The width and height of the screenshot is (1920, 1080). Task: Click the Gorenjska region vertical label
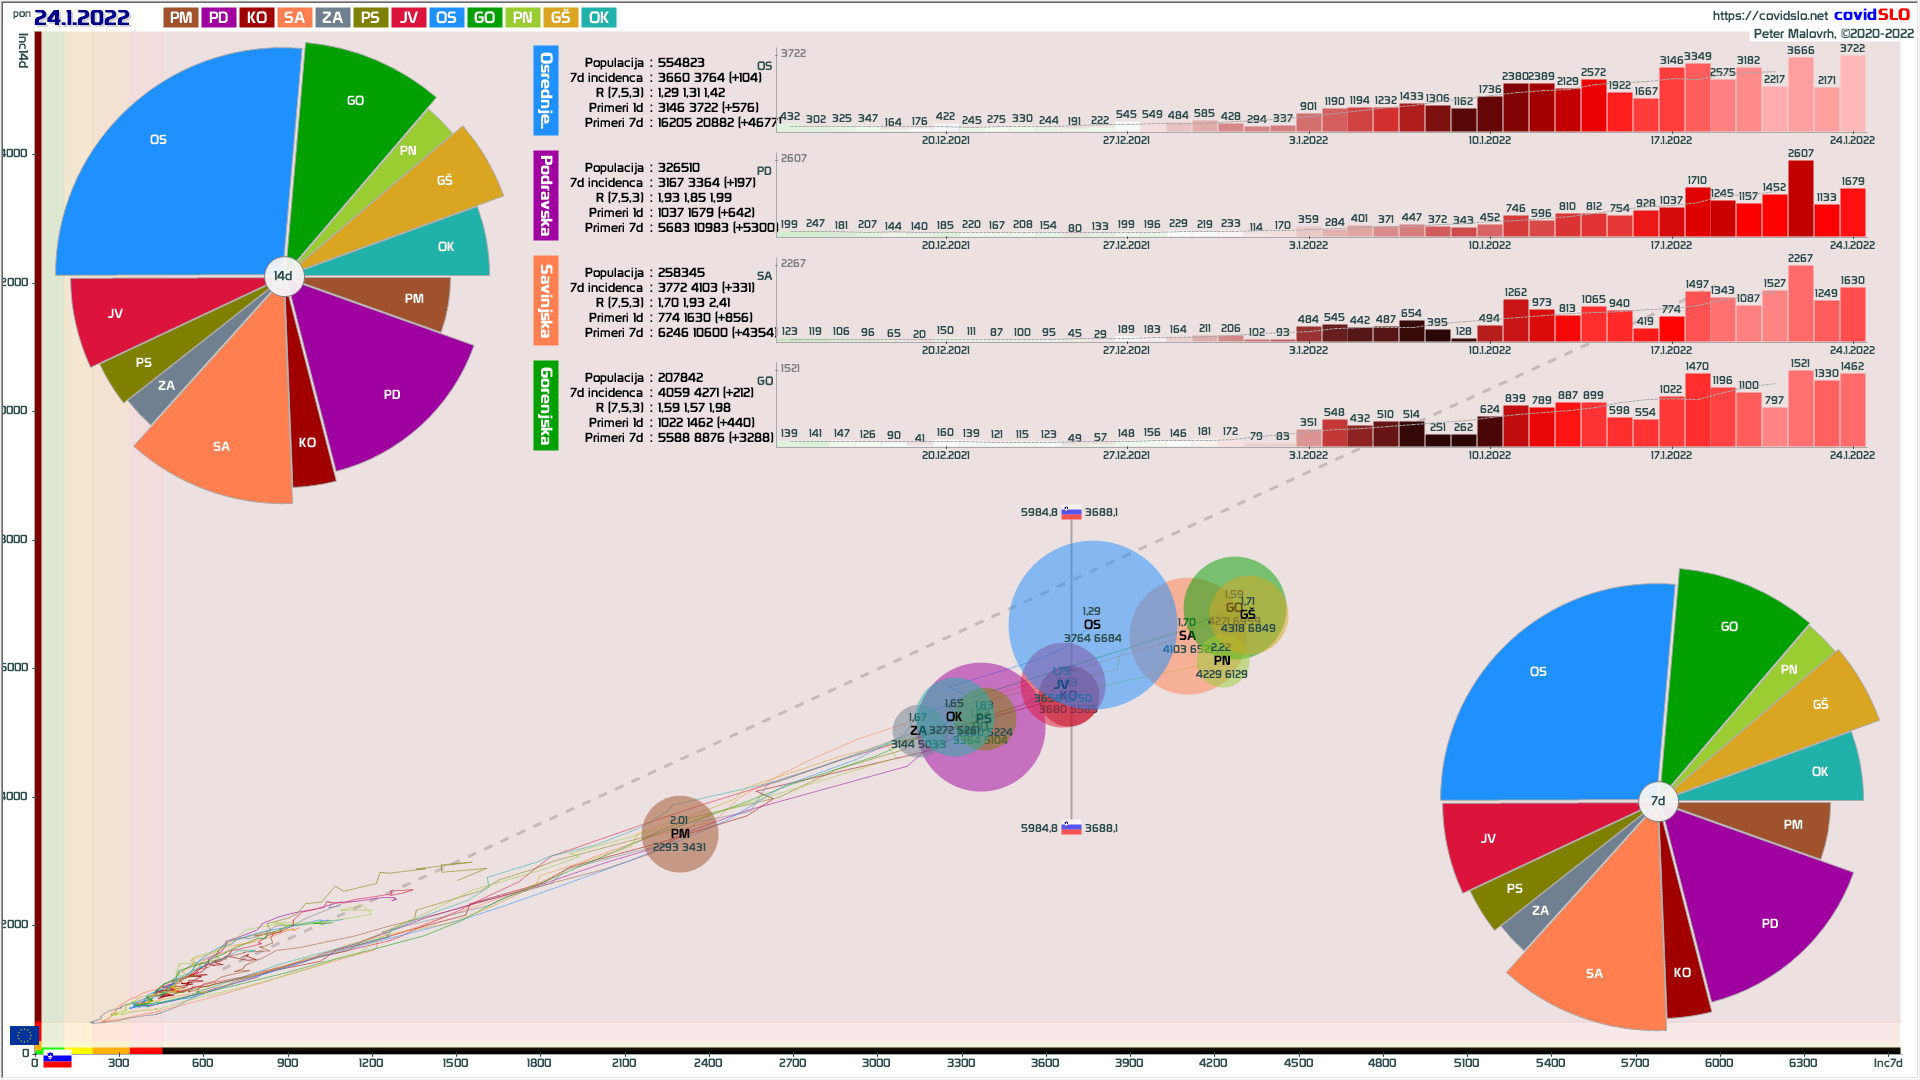546,406
